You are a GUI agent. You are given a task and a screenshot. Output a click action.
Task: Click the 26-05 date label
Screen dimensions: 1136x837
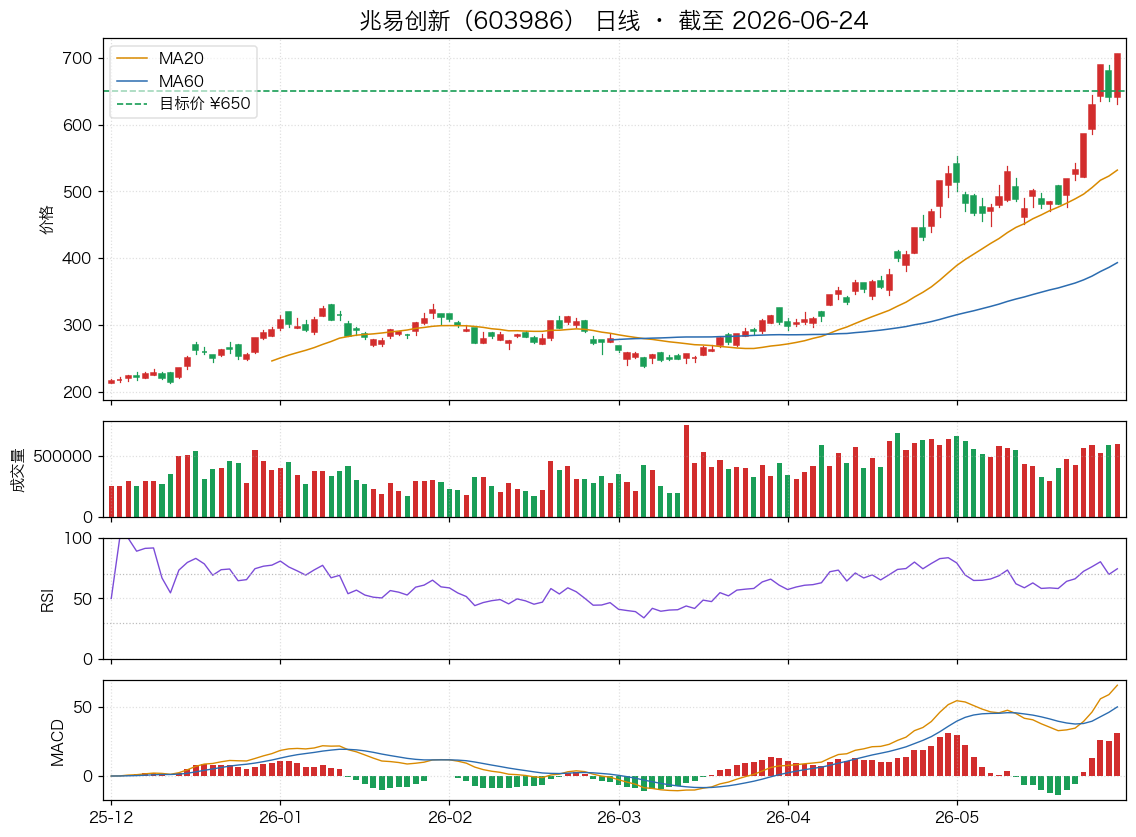957,817
